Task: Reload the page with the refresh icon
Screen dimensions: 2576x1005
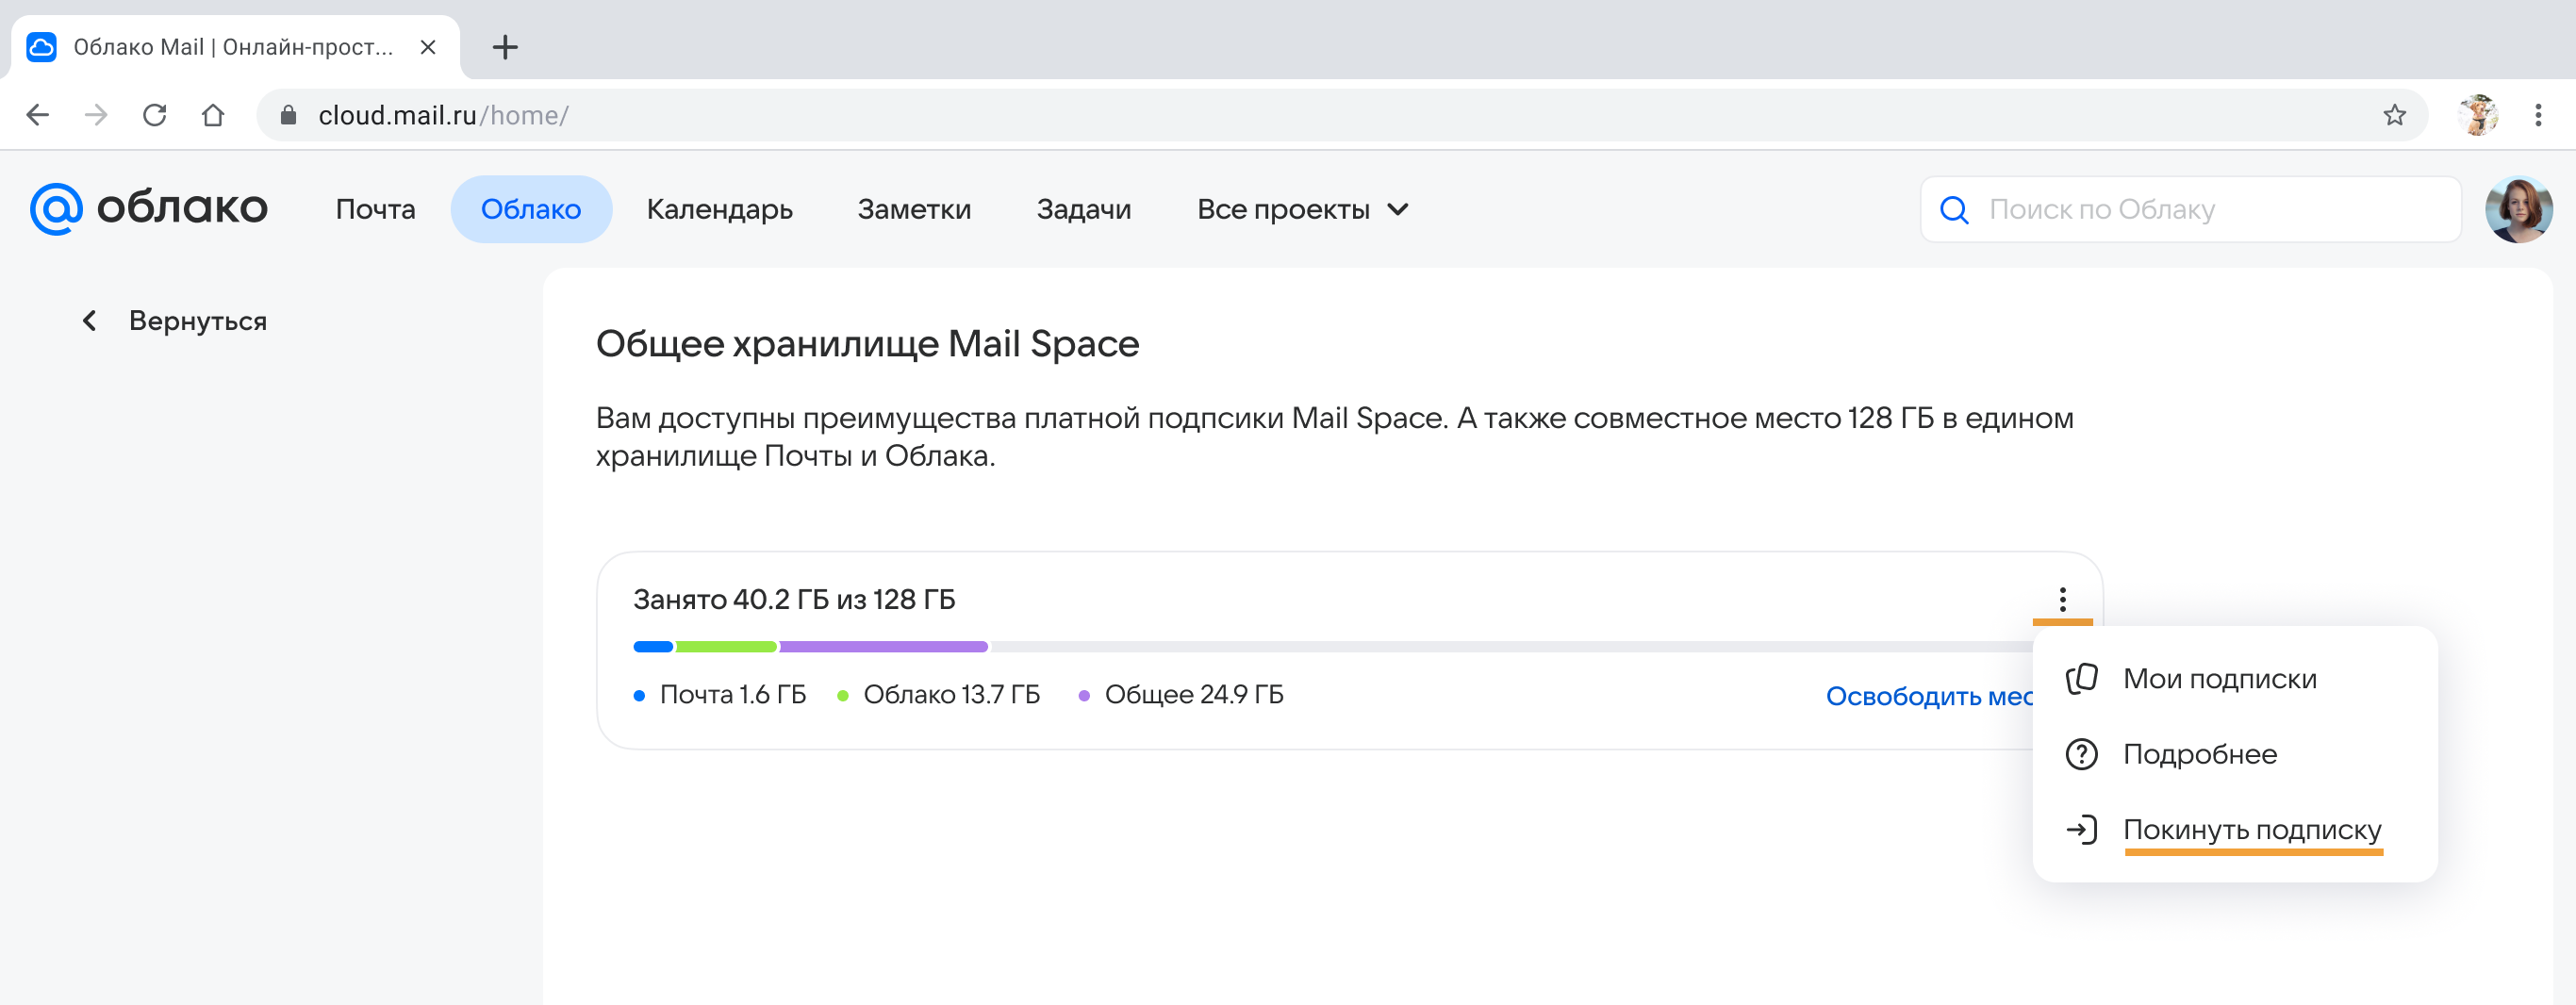Action: pos(154,115)
